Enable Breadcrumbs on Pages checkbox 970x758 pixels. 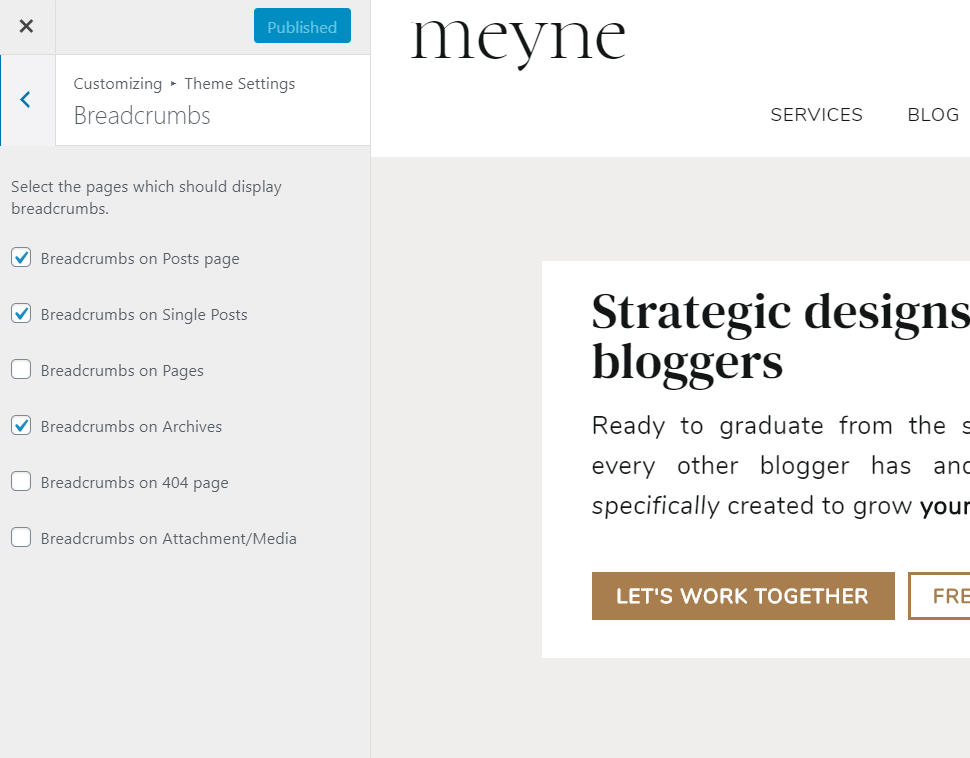(21, 369)
